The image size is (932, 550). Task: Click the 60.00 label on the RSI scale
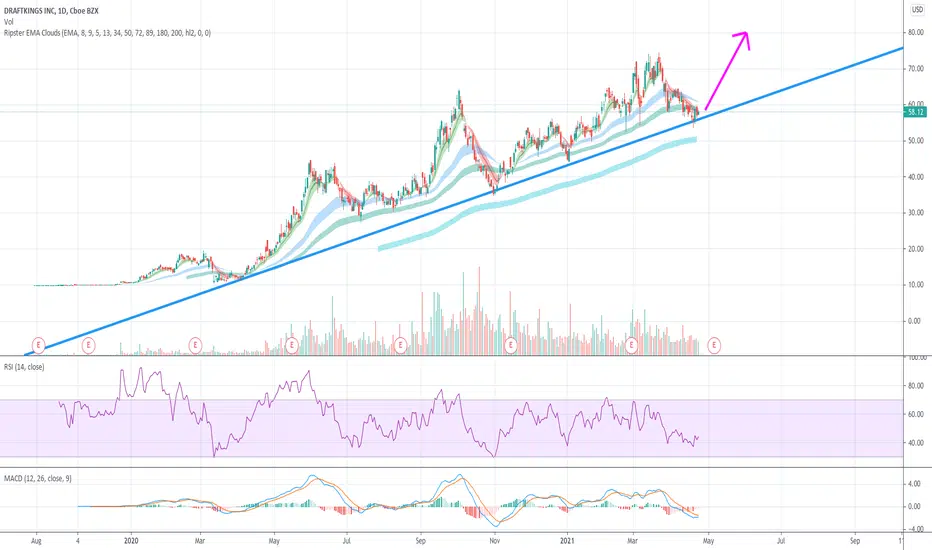click(x=916, y=414)
